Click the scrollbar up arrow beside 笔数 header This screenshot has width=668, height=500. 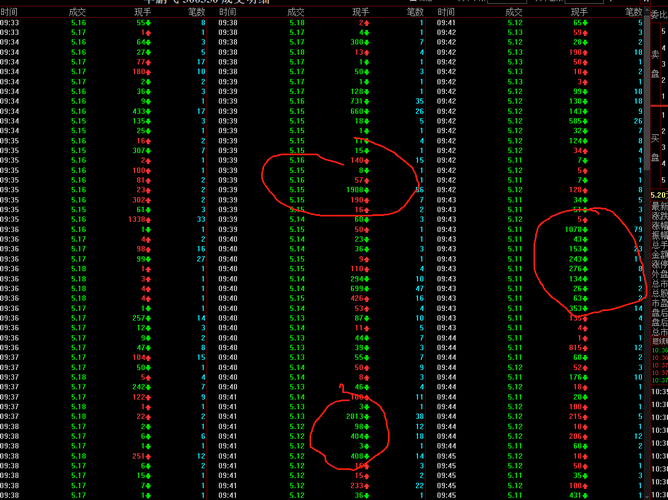(x=647, y=12)
